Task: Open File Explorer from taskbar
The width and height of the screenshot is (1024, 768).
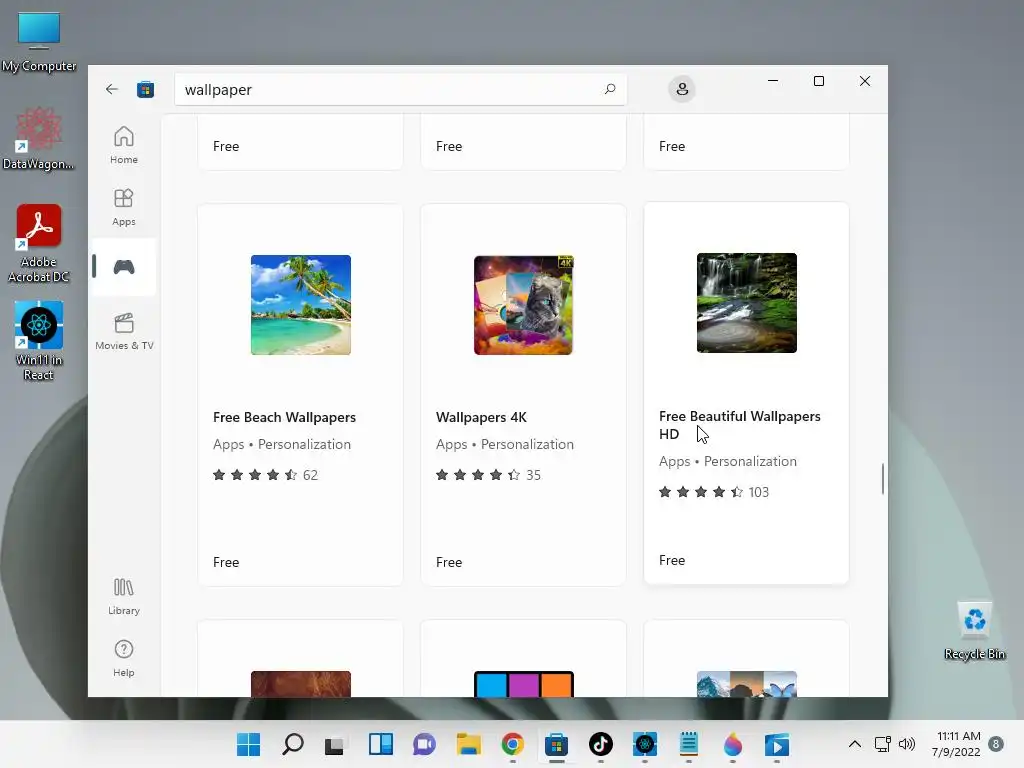Action: [468, 744]
